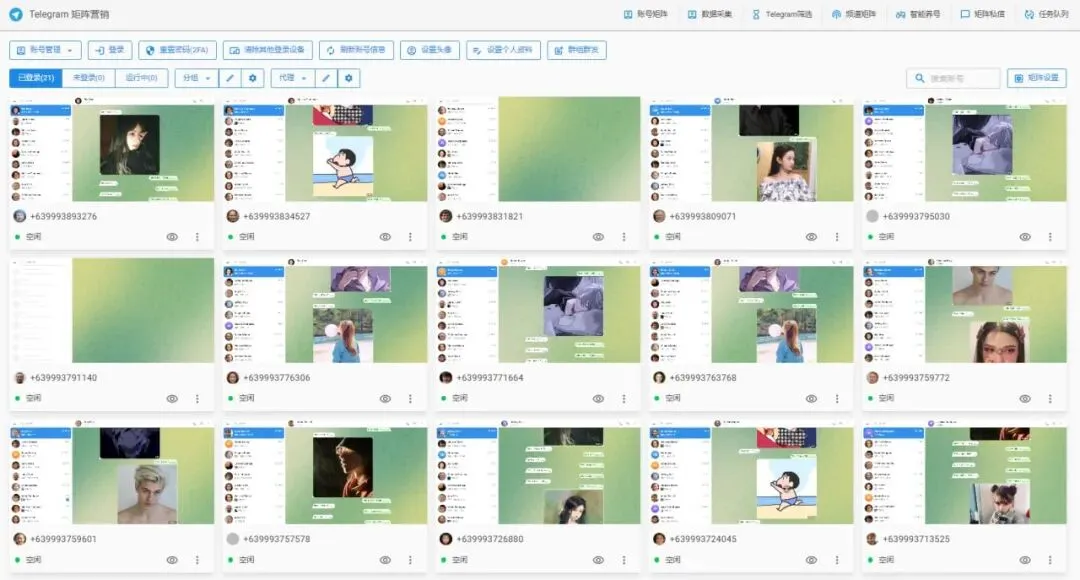This screenshot has height=580, width=1080.
Task: Toggle preview eye on account +639993763768
Action: click(811, 398)
